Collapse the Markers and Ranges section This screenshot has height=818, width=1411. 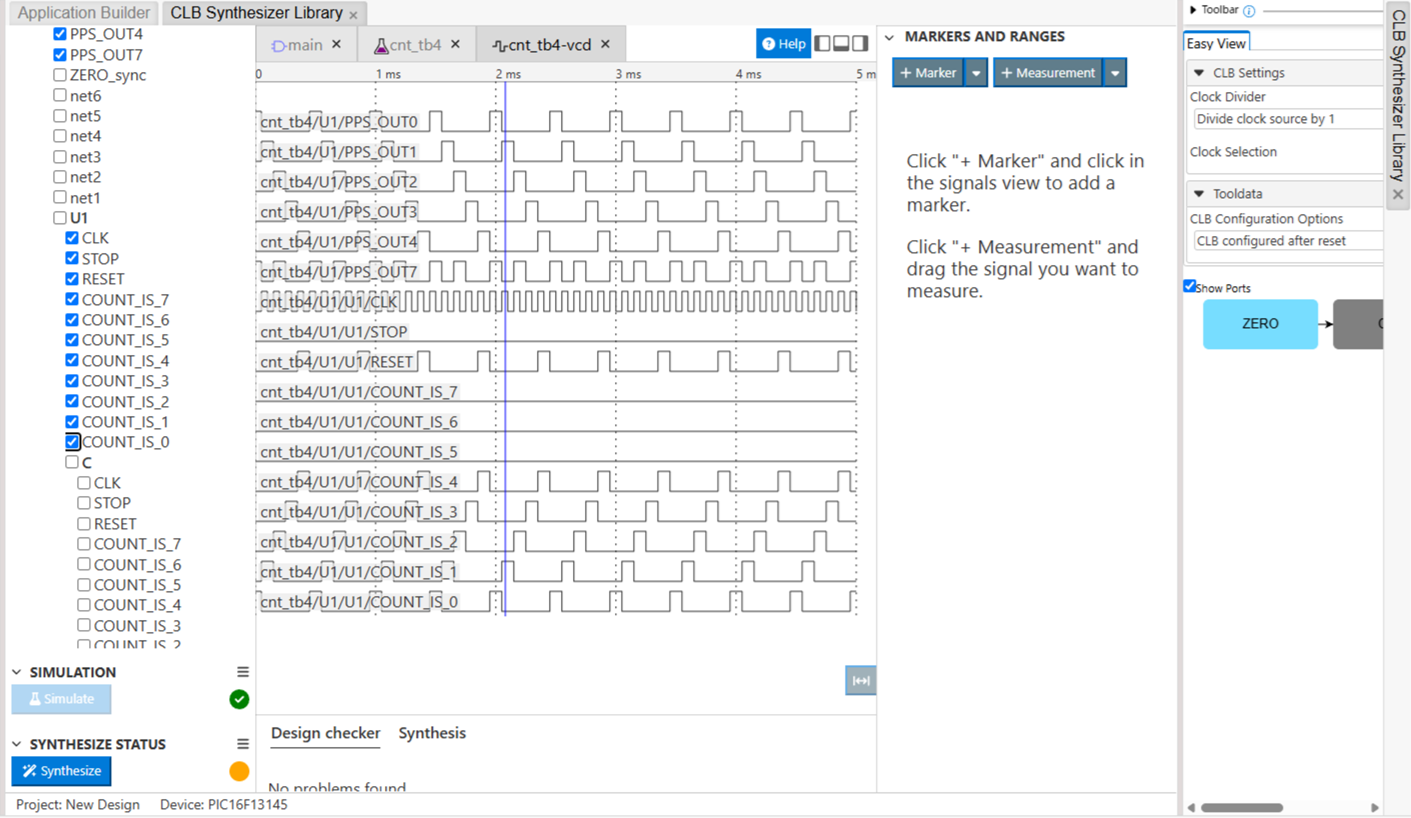[890, 37]
